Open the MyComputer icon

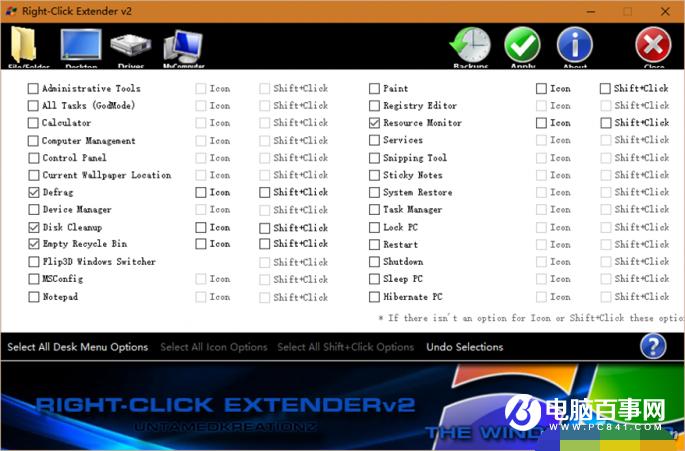pyautogui.click(x=183, y=46)
